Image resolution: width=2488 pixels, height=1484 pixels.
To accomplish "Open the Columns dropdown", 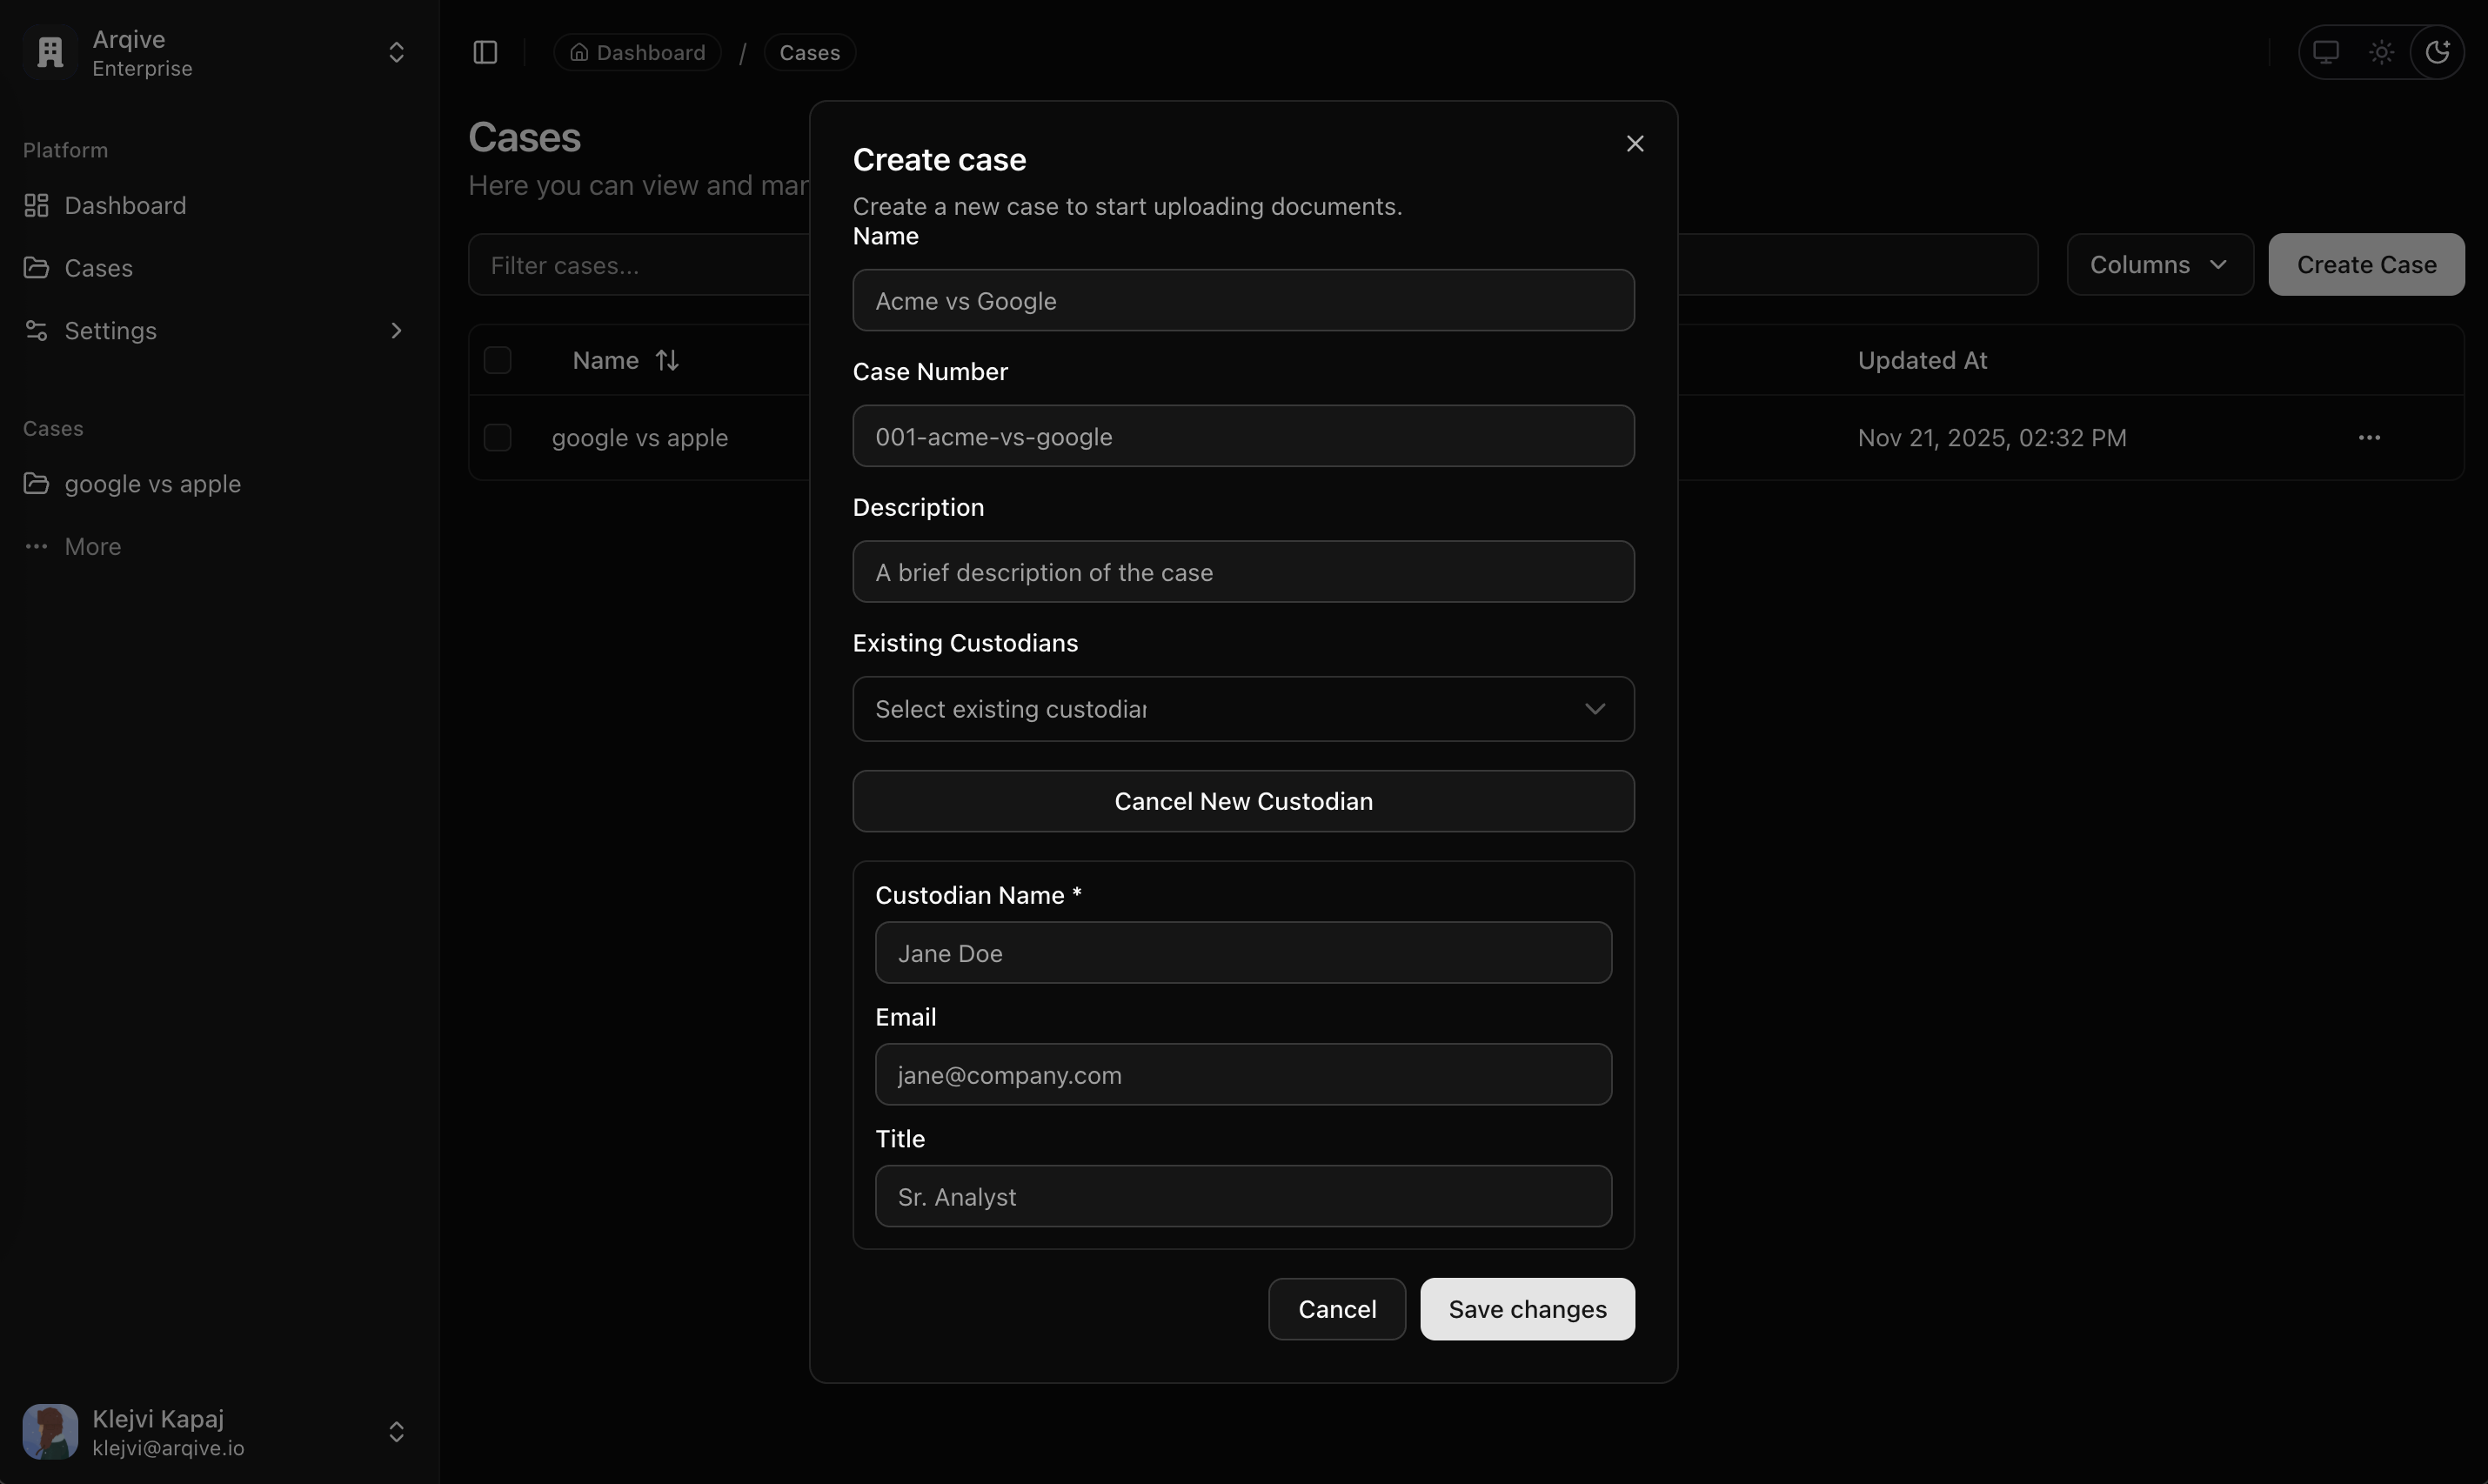I will click(2159, 264).
